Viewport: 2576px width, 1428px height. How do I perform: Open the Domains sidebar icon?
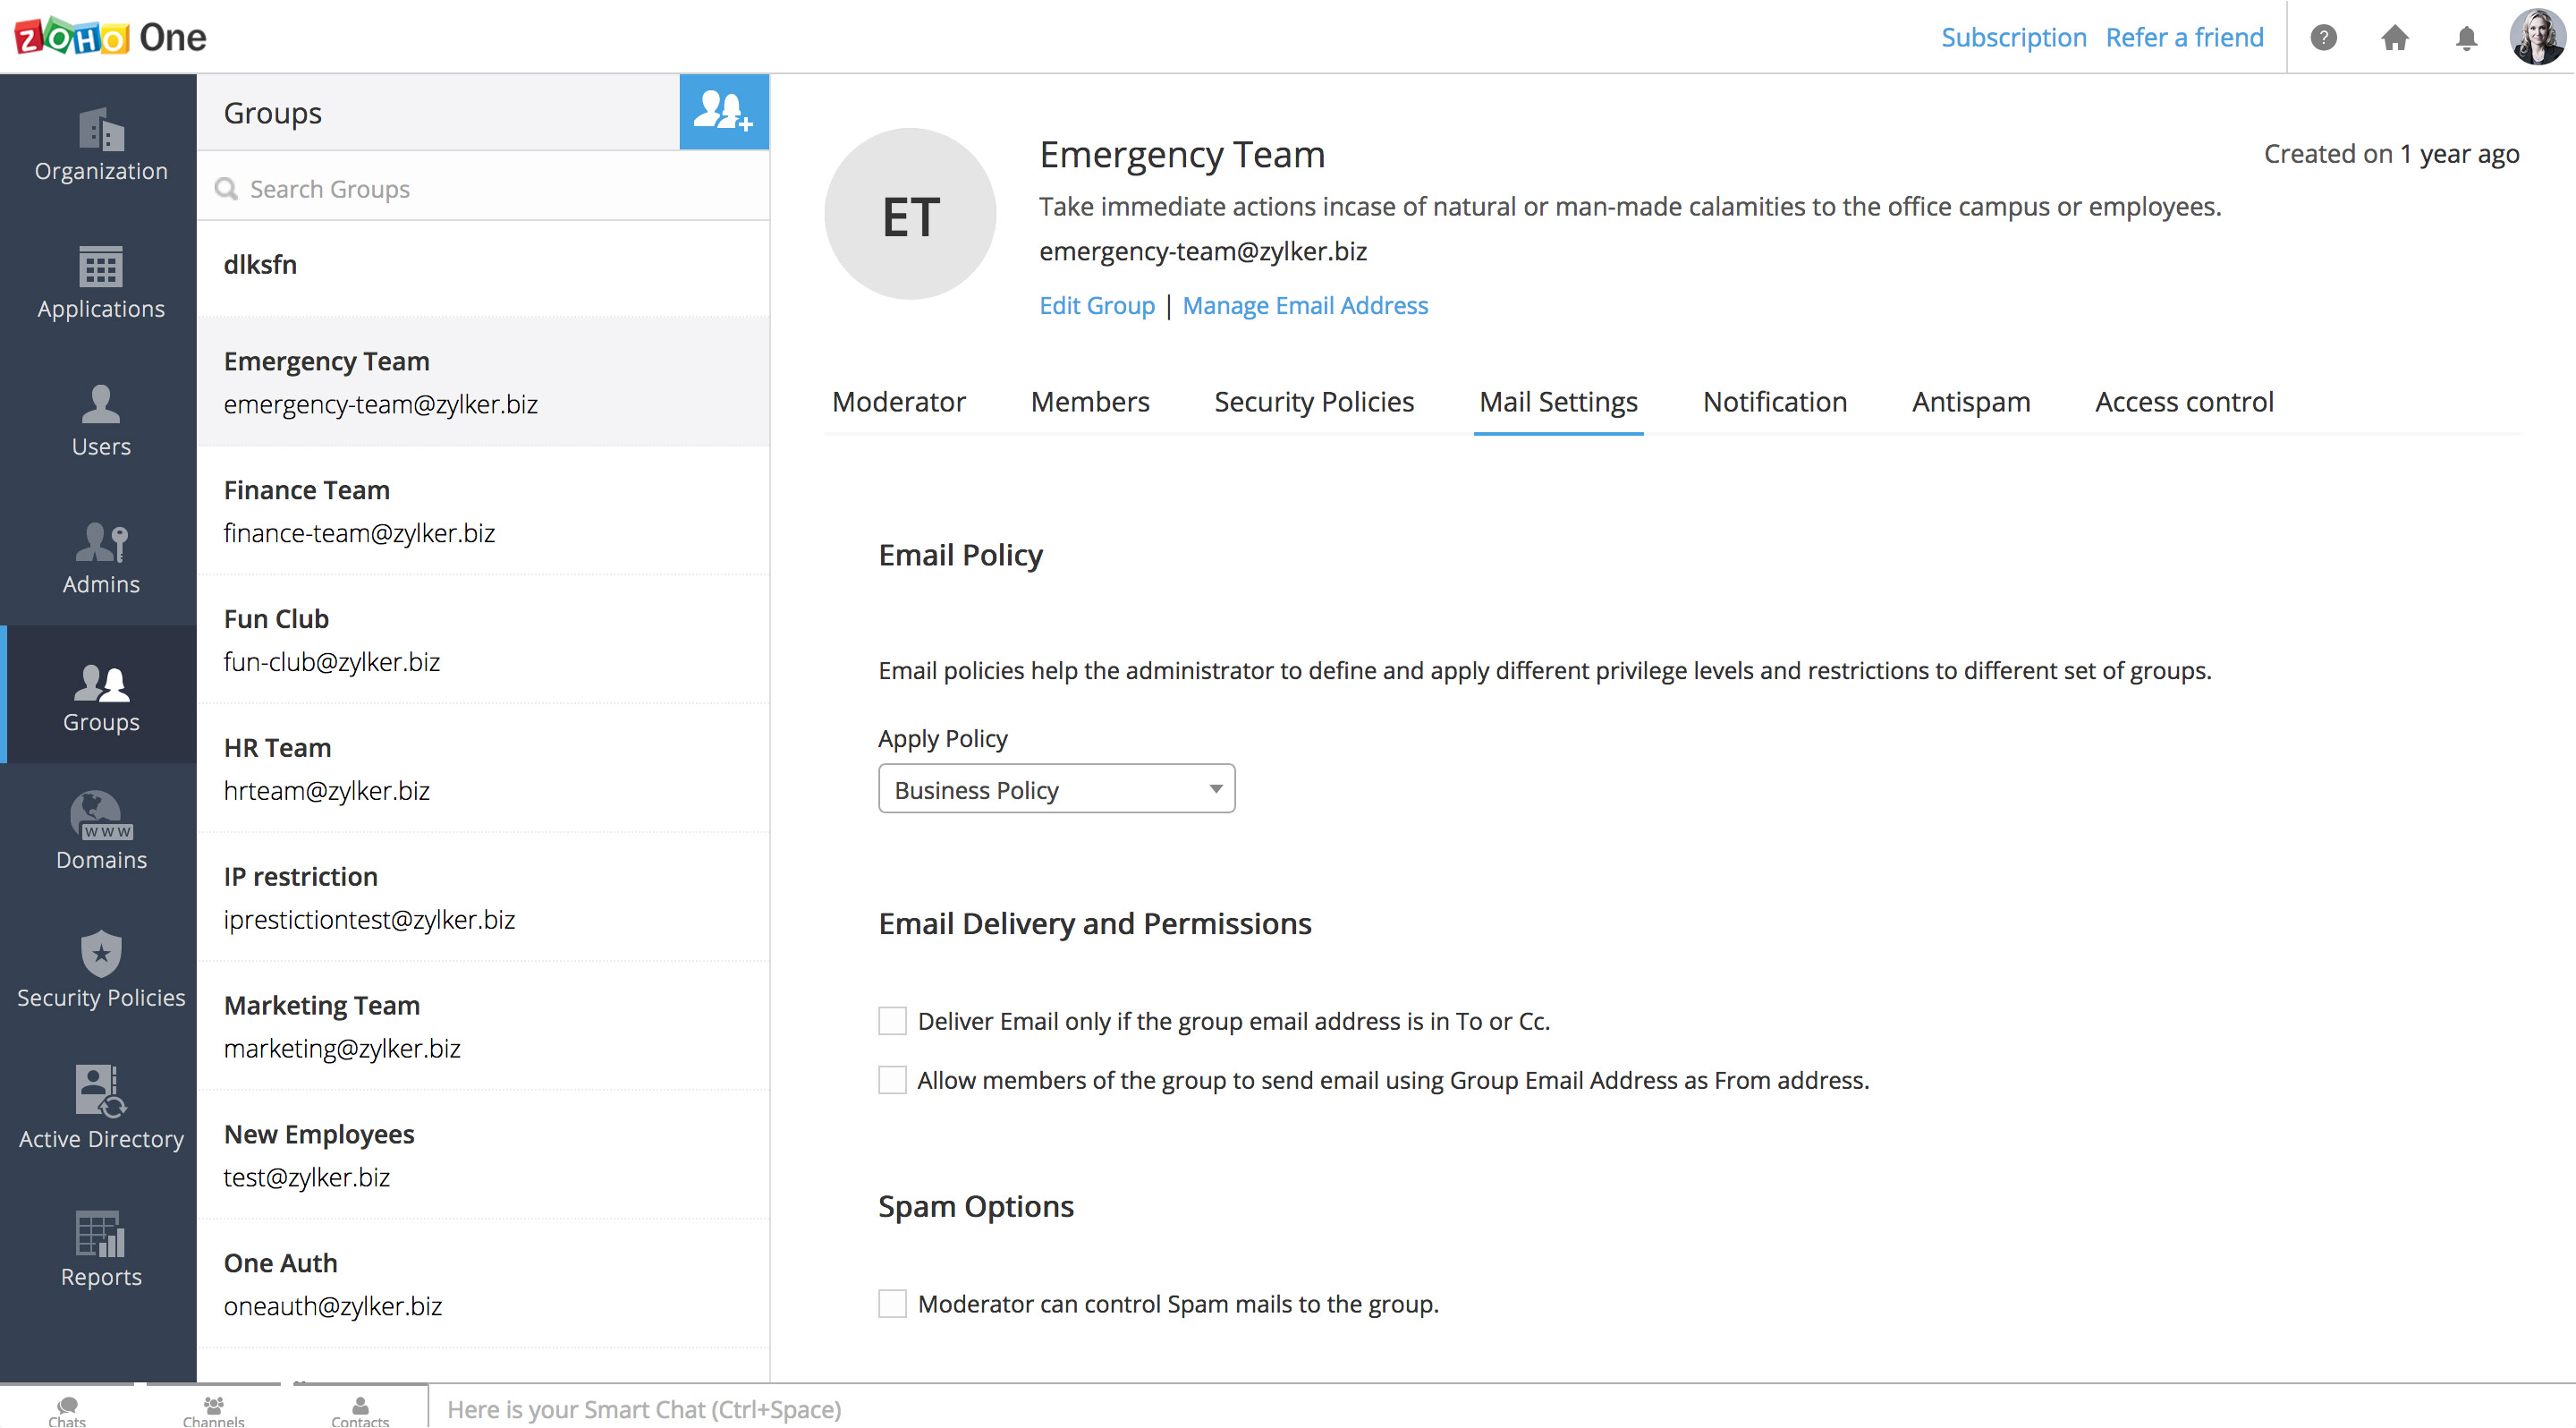coord(101,832)
